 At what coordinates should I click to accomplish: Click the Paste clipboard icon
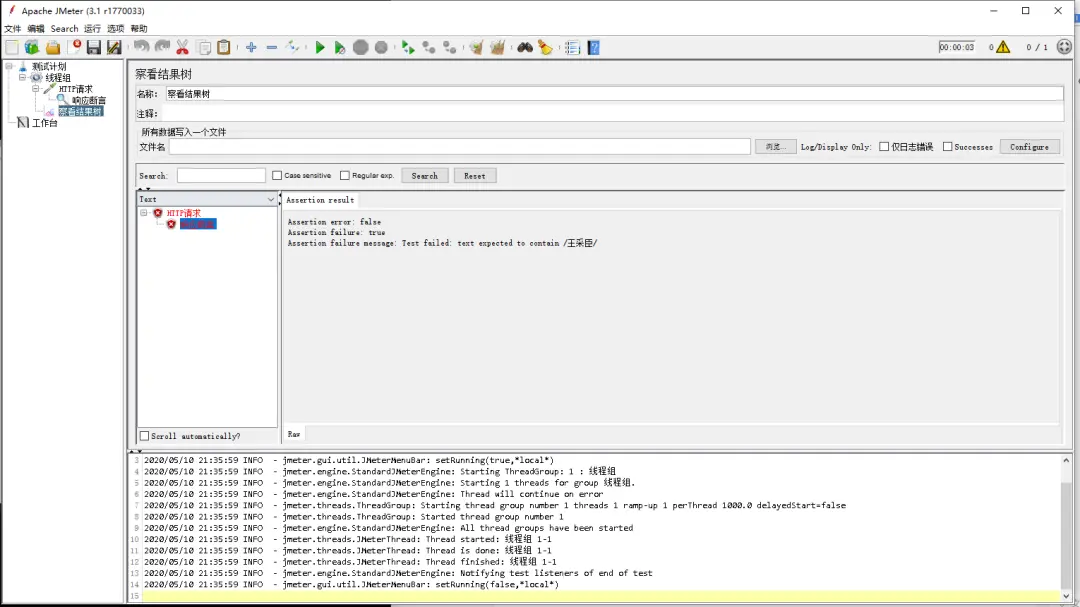224,48
